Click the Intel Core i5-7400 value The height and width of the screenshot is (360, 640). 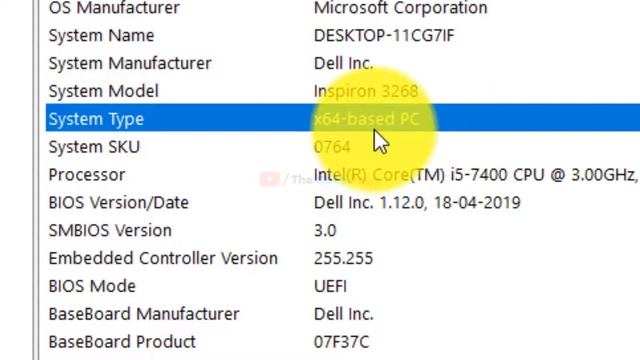[476, 175]
